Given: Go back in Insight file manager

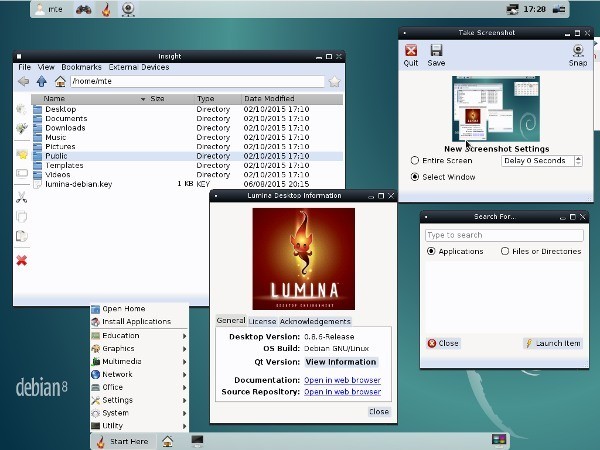Looking at the screenshot, I should point(23,81).
